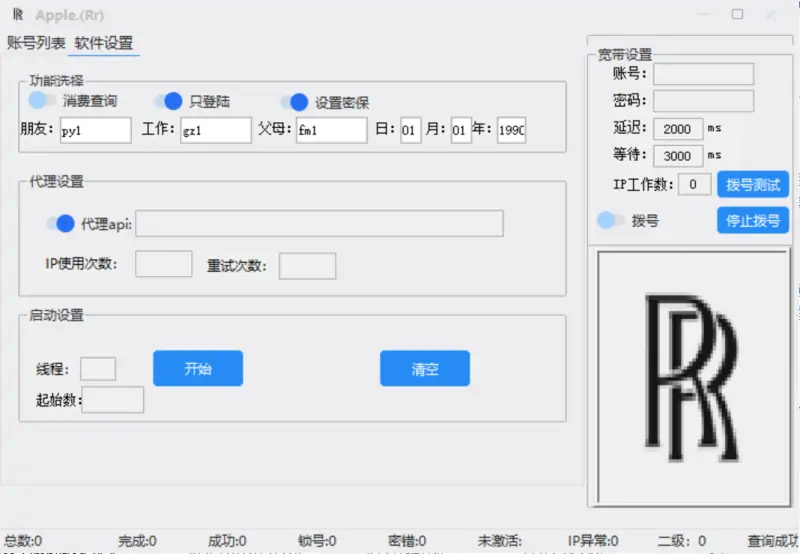Click the 朋友 answer field

[x=95, y=130]
